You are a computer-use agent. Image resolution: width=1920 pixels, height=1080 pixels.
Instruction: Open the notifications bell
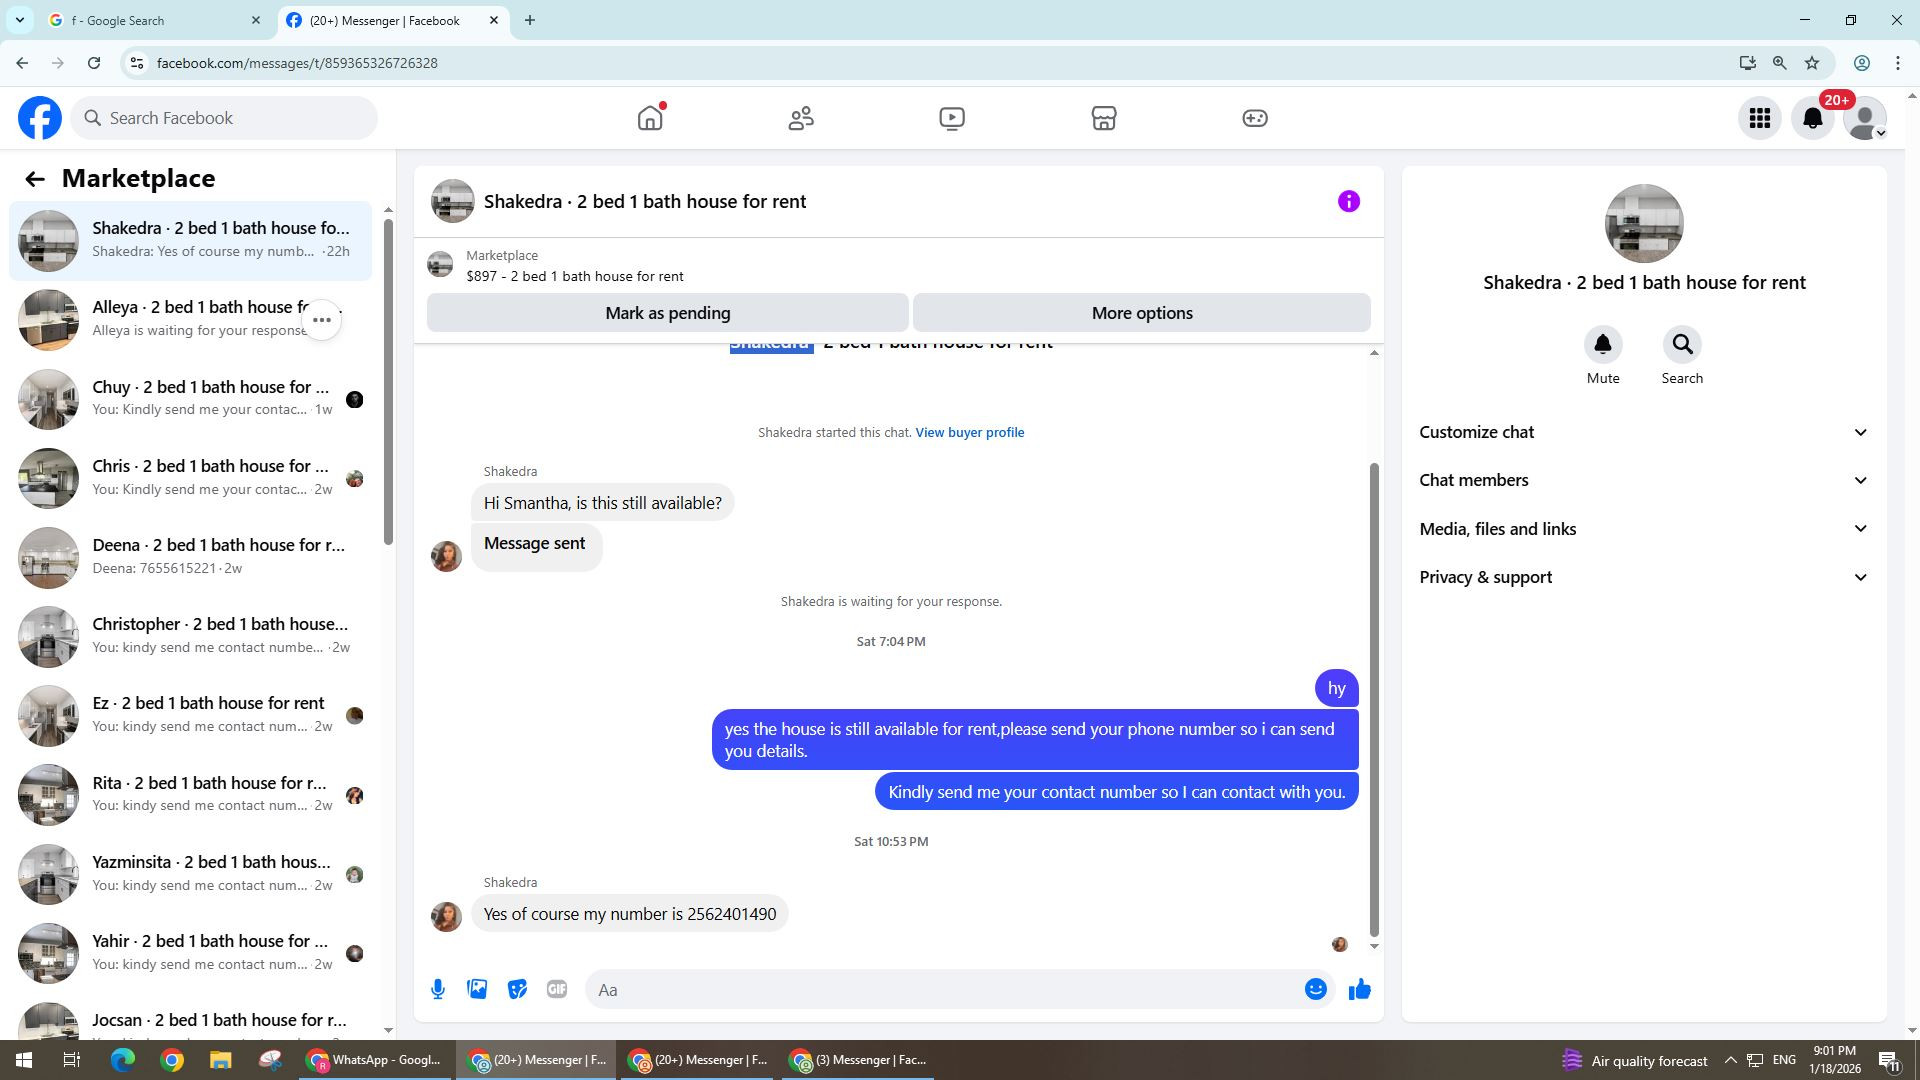[1812, 118]
